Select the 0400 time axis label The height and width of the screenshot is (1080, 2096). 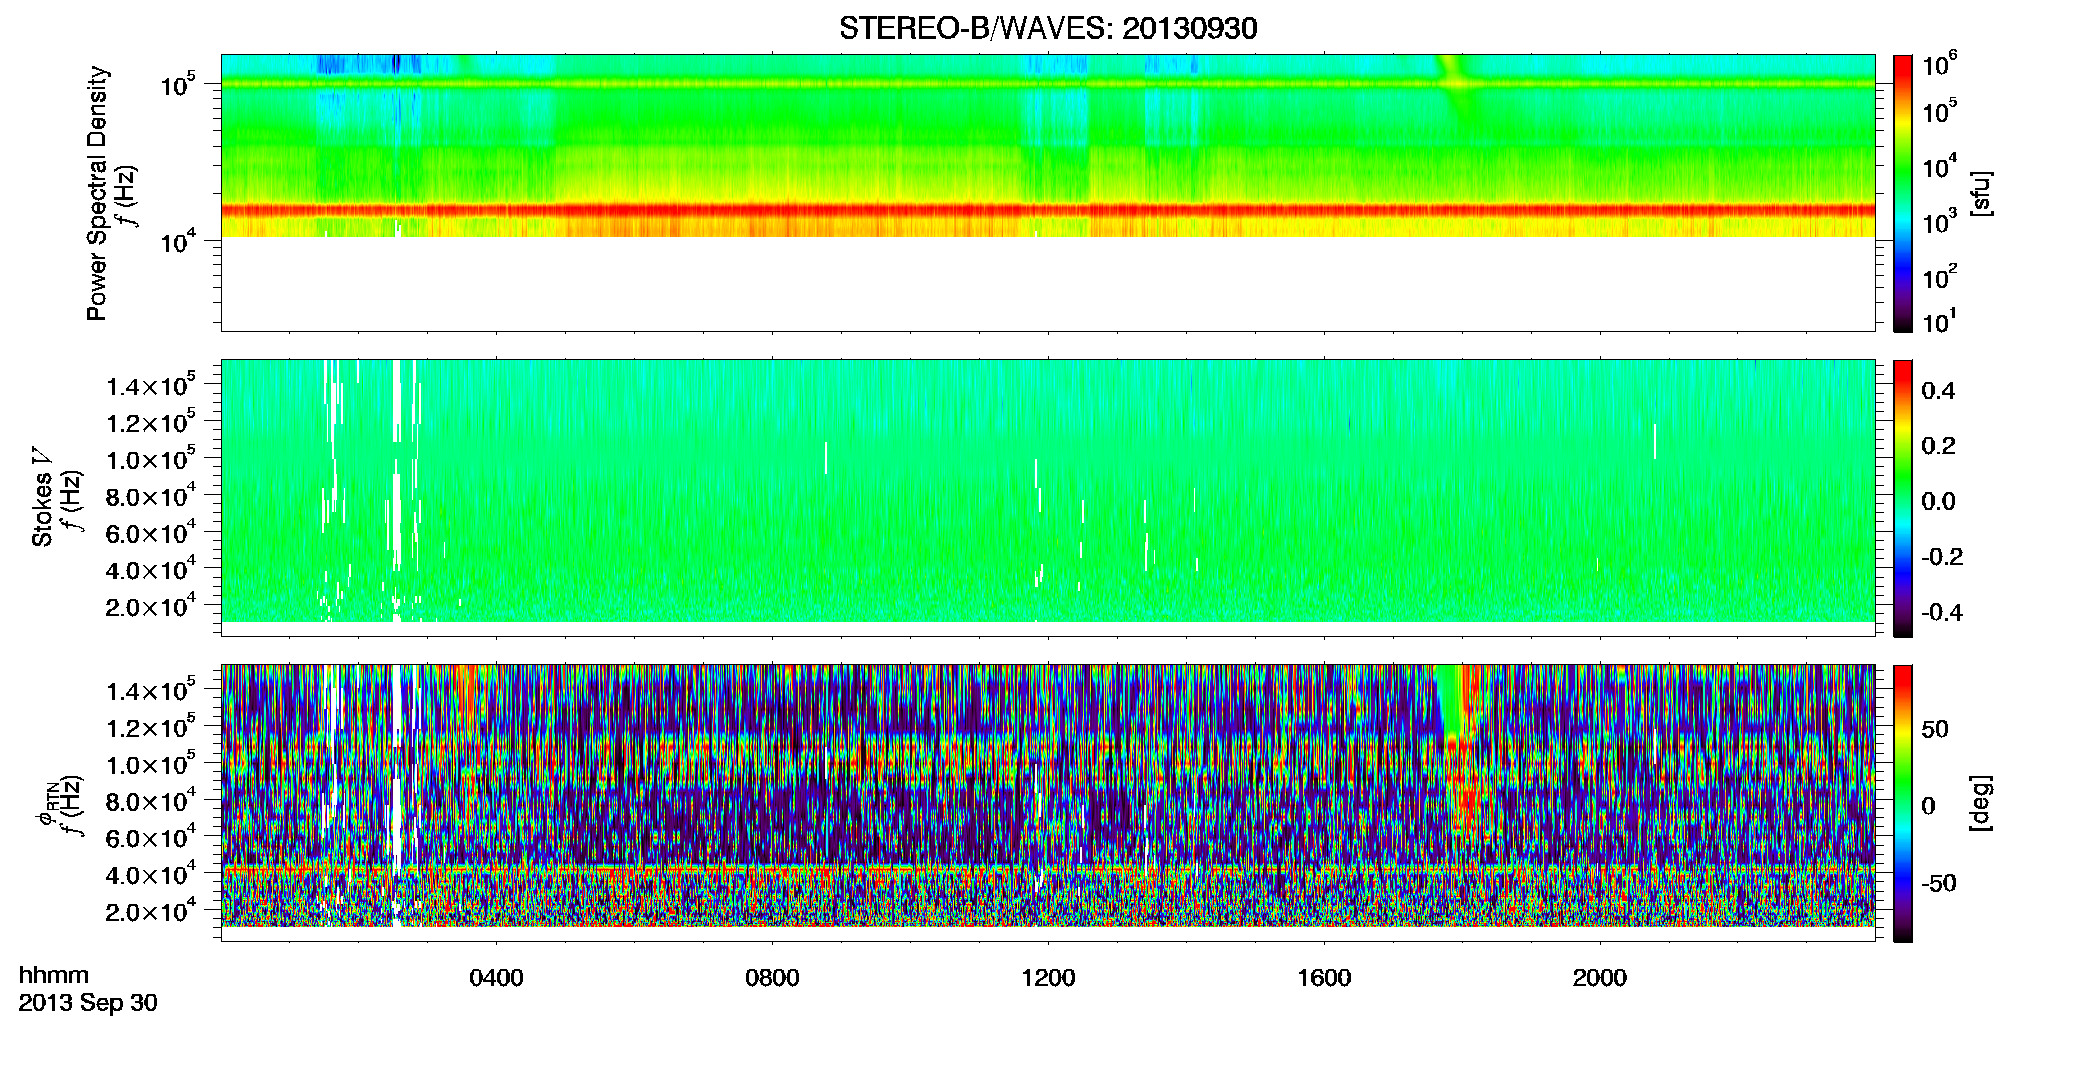pos(496,978)
